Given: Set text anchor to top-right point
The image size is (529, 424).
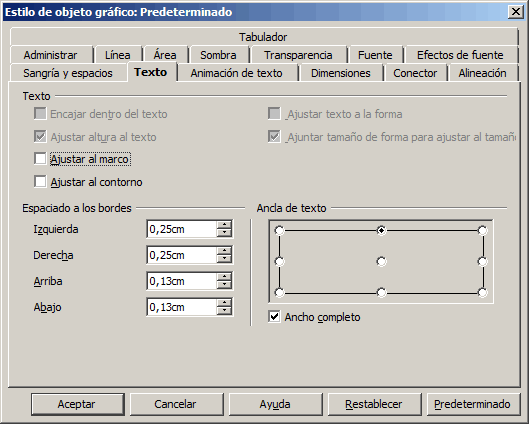Looking at the screenshot, I should [x=483, y=230].
